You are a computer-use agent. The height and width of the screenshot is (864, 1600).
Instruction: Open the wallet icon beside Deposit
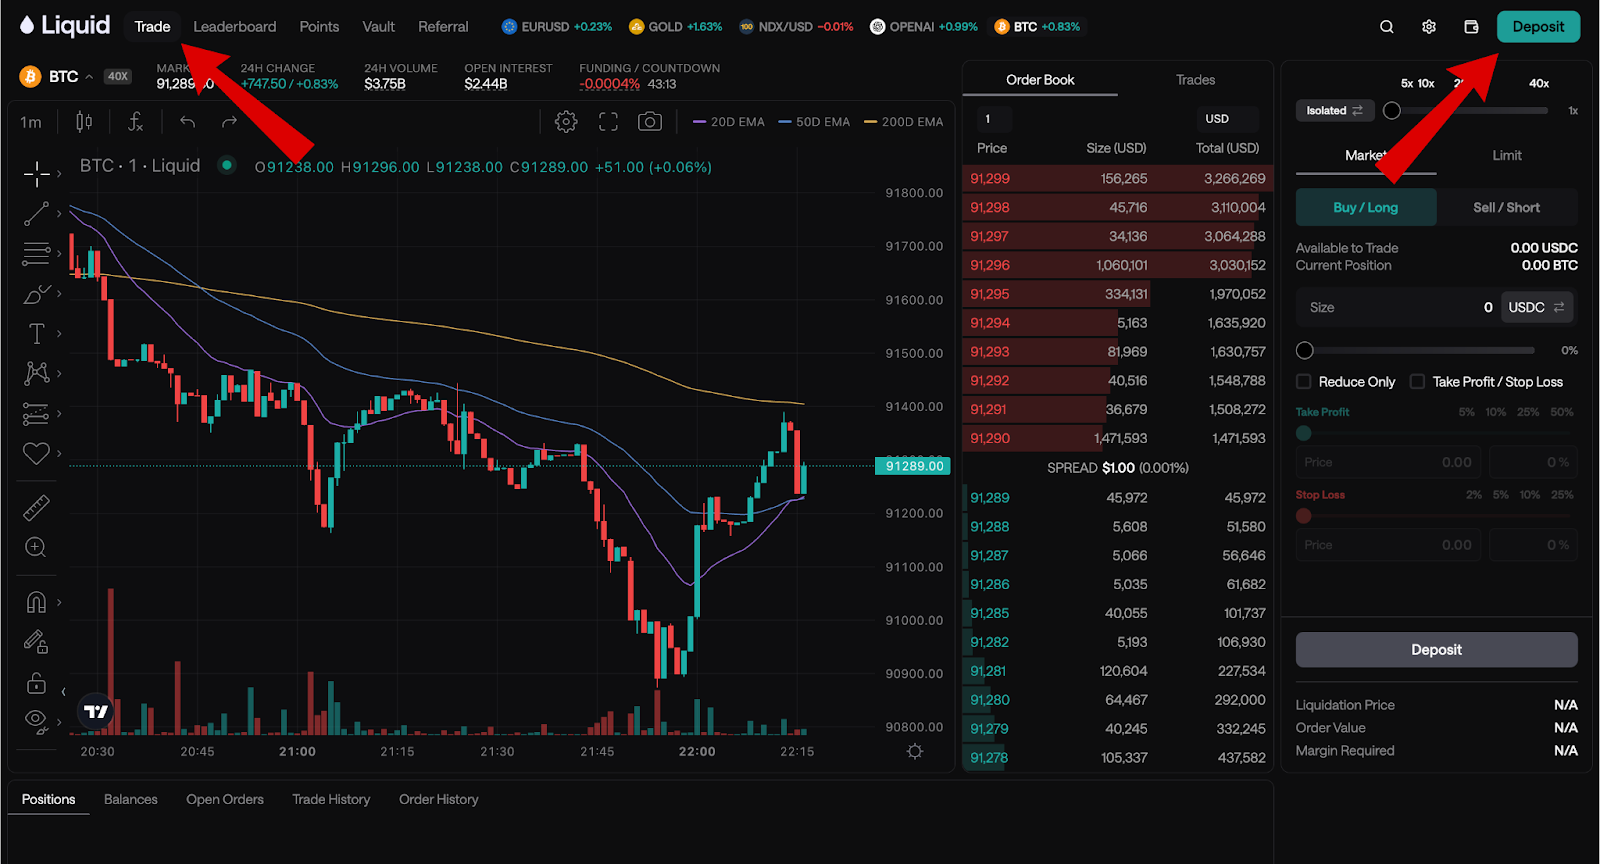tap(1471, 27)
